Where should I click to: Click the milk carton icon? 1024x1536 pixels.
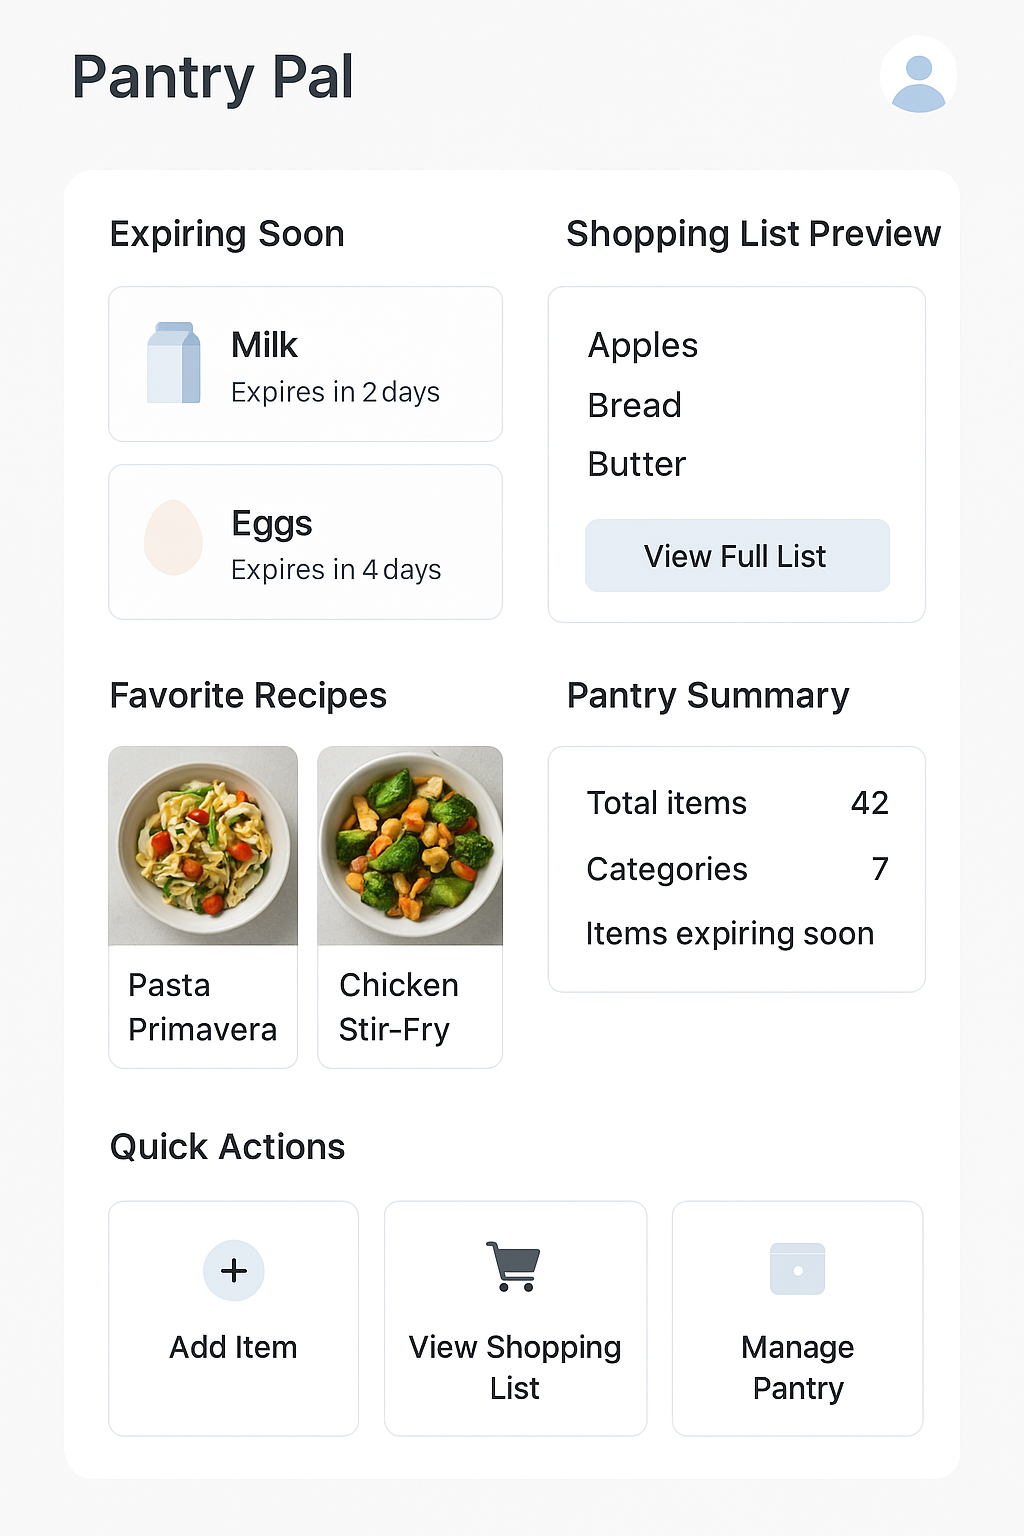[x=173, y=363]
